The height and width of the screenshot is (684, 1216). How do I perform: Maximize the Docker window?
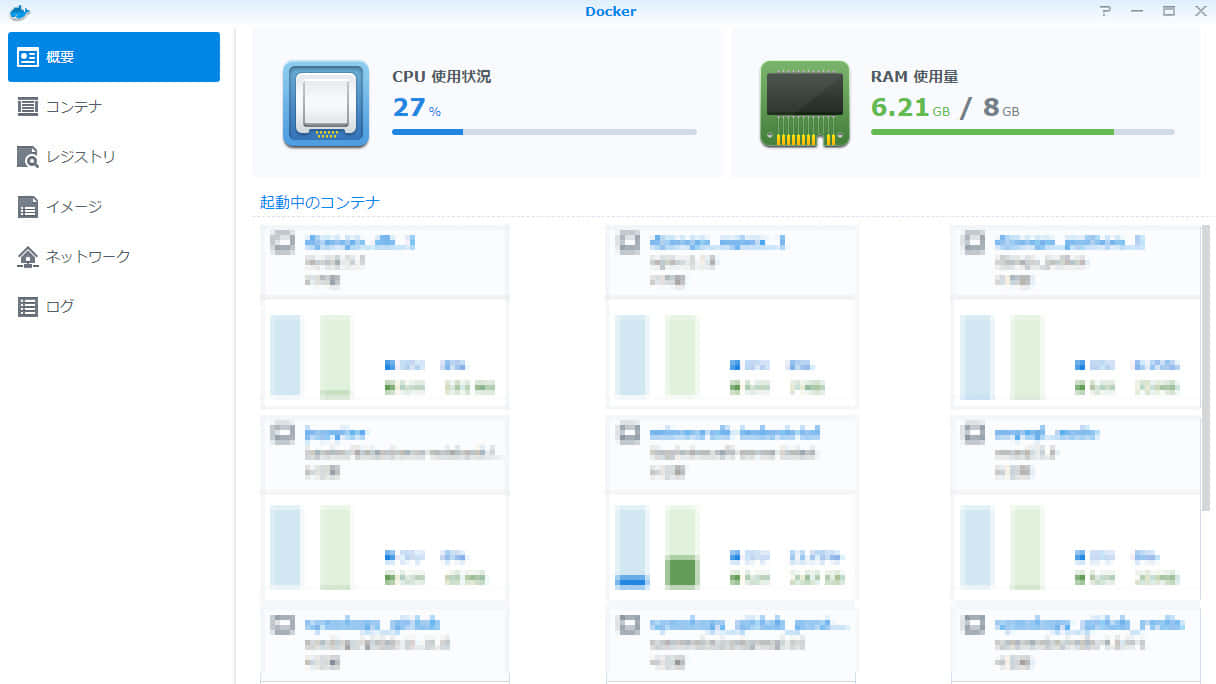click(1169, 11)
